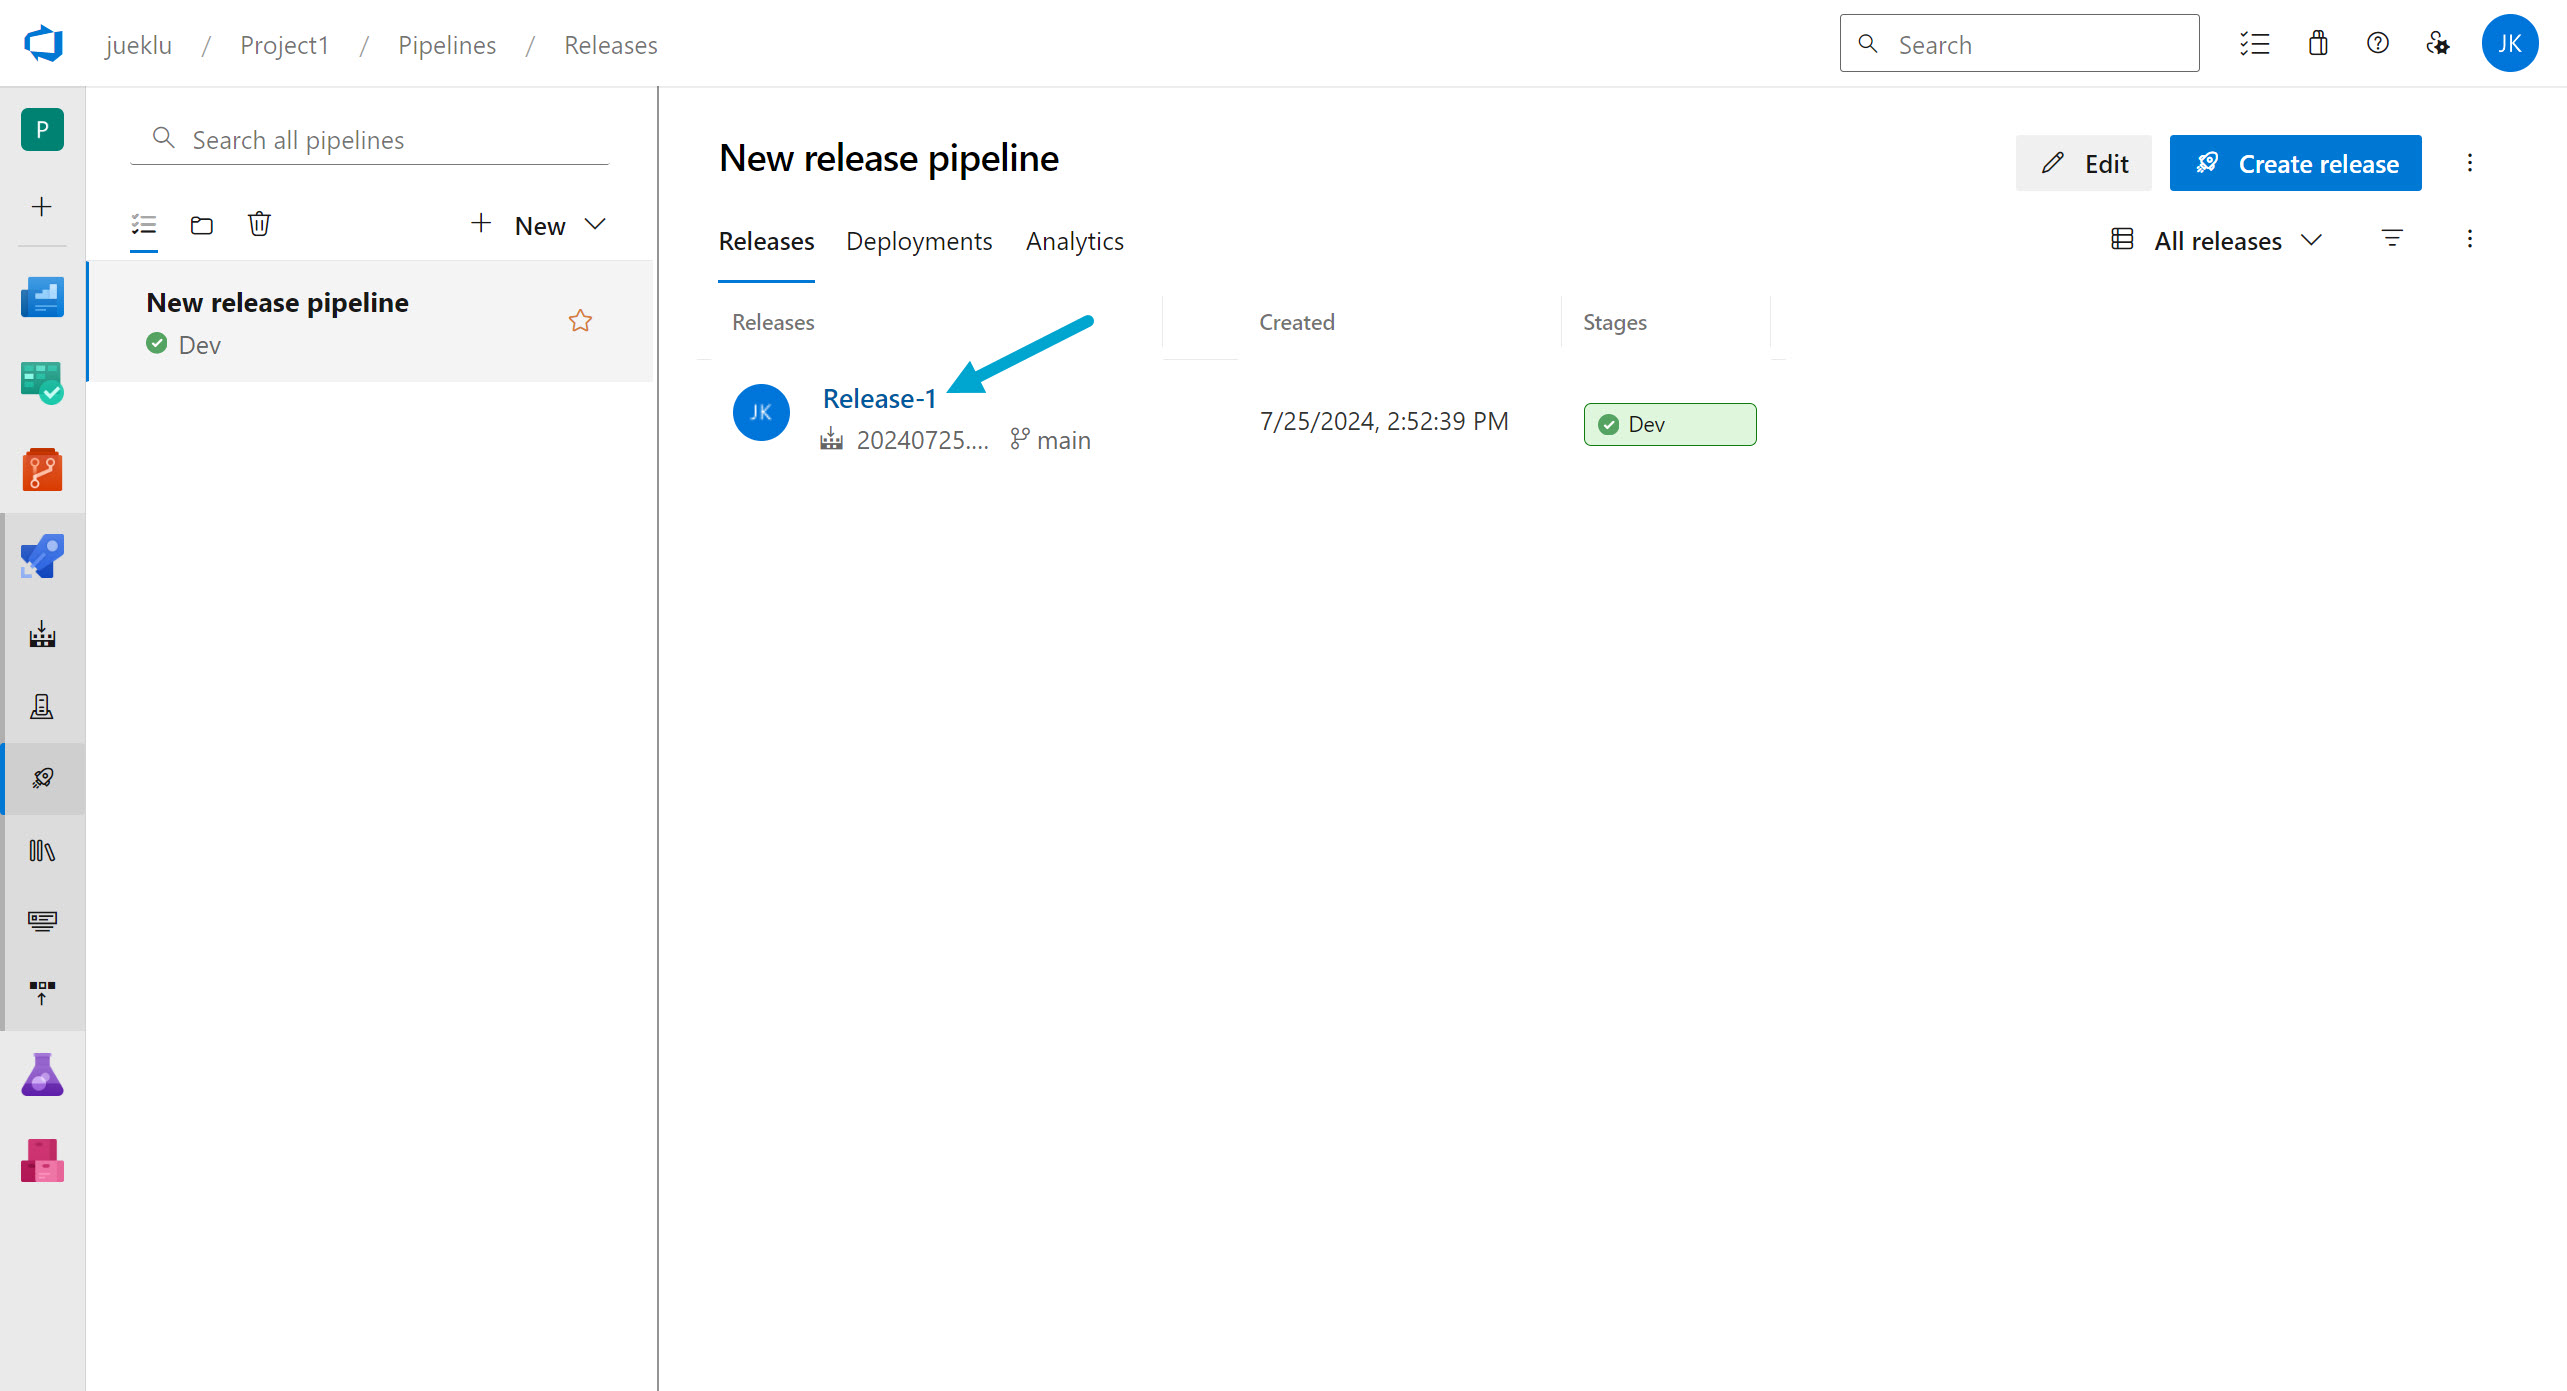Open the Boards section in the sidebar

pos(42,382)
